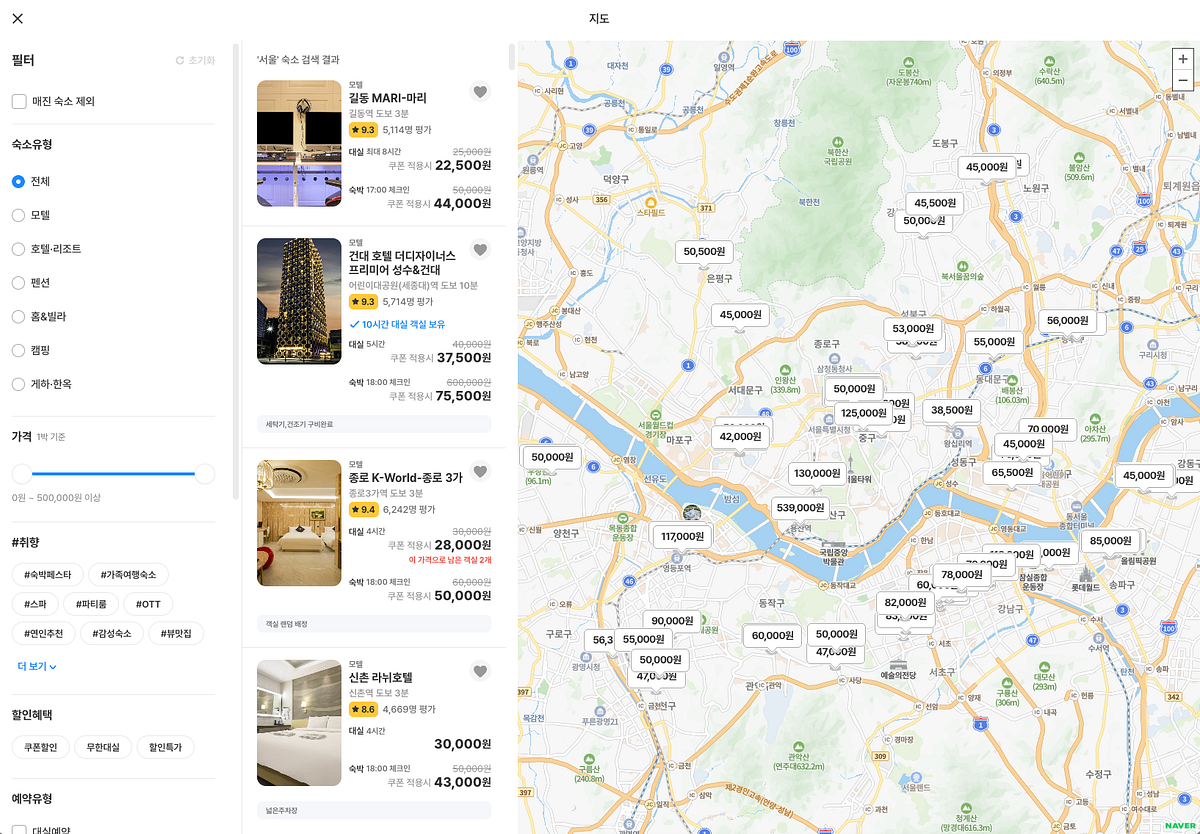Apply the 쿠폰할인 discount filter
The width and height of the screenshot is (1200, 834).
click(41, 747)
